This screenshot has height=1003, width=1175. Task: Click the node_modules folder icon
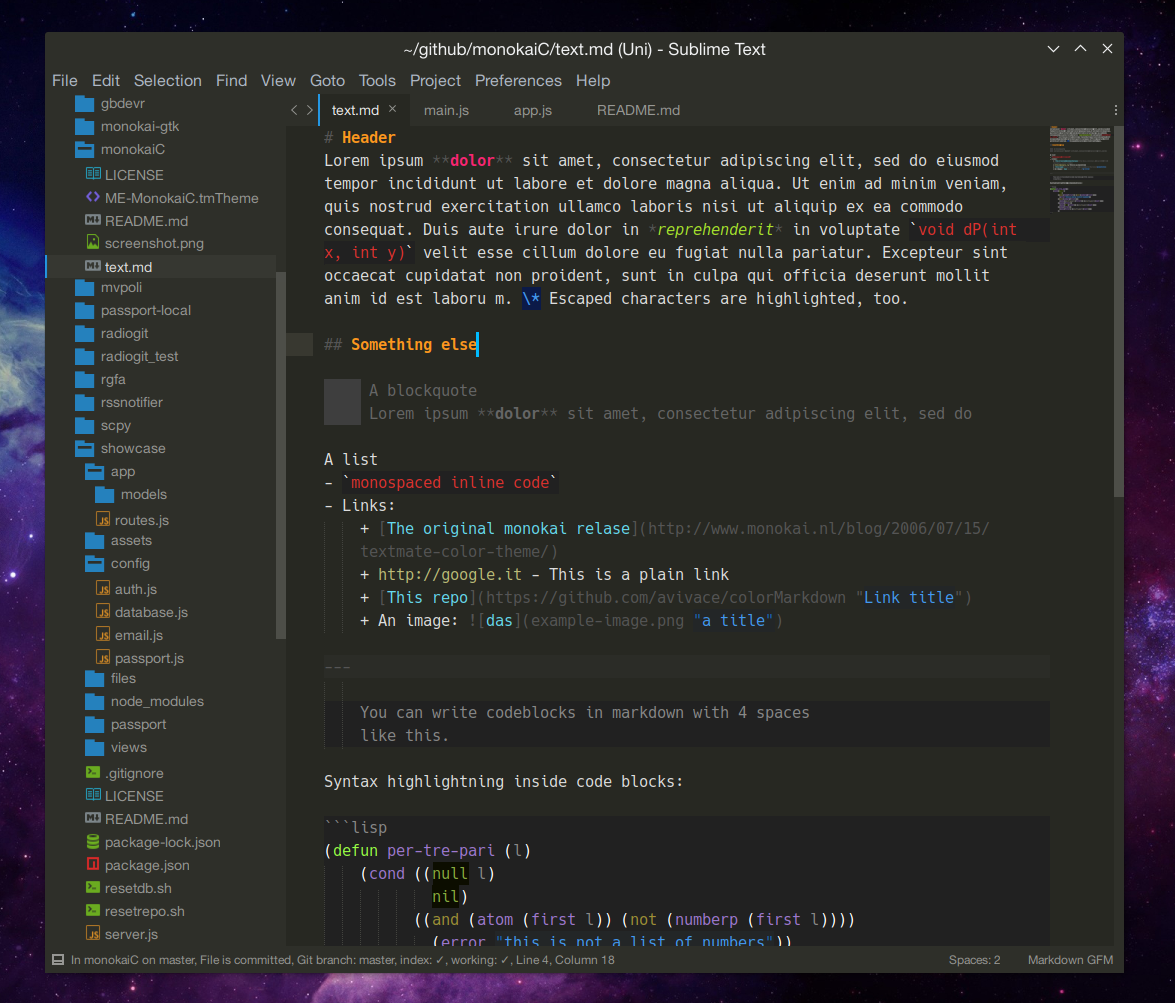coord(94,702)
